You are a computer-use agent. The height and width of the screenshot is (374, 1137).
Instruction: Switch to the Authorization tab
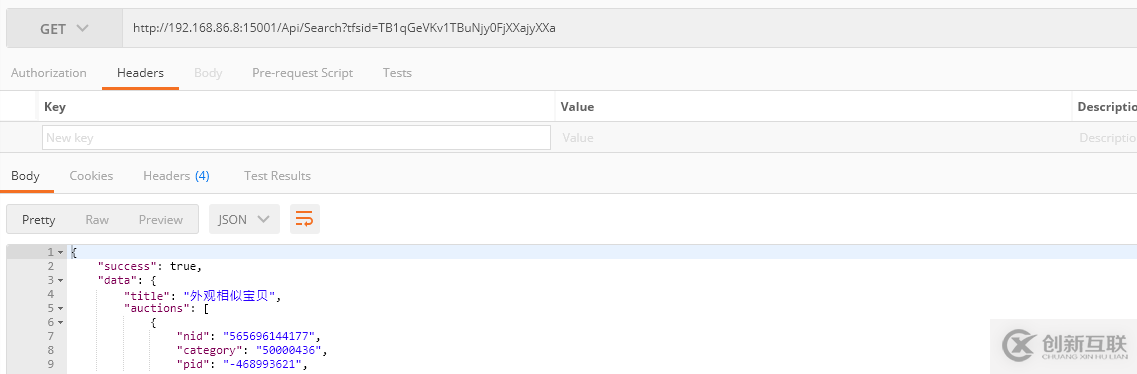[49, 73]
